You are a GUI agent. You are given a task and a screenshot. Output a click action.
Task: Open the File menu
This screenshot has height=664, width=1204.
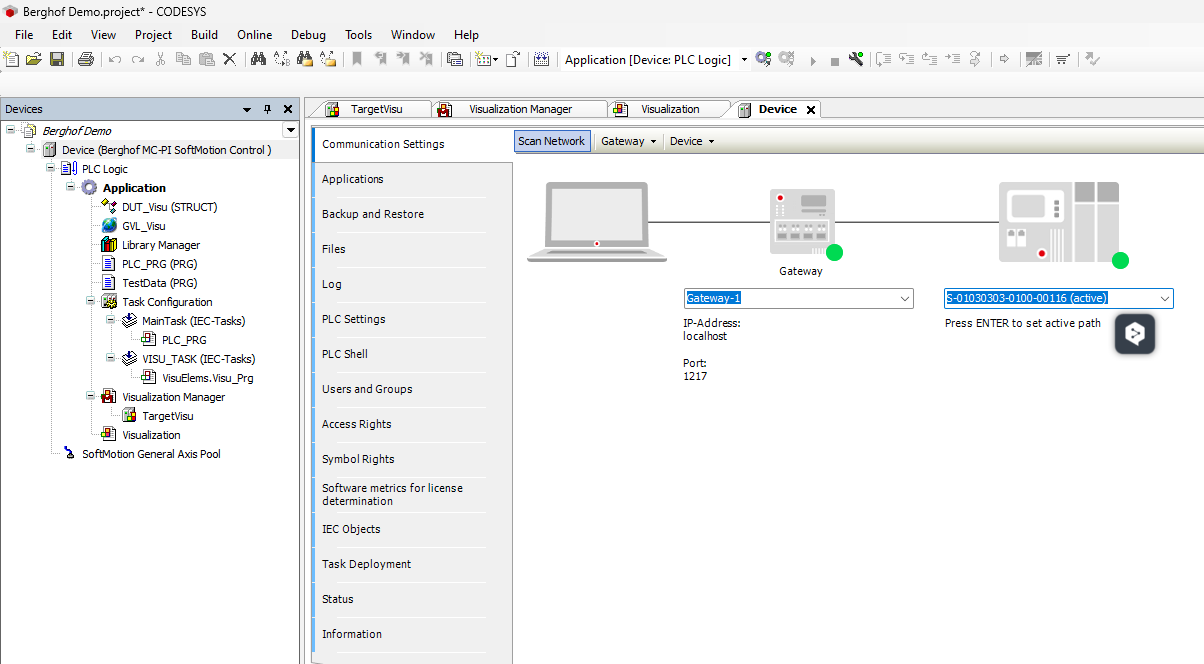pyautogui.click(x=24, y=34)
